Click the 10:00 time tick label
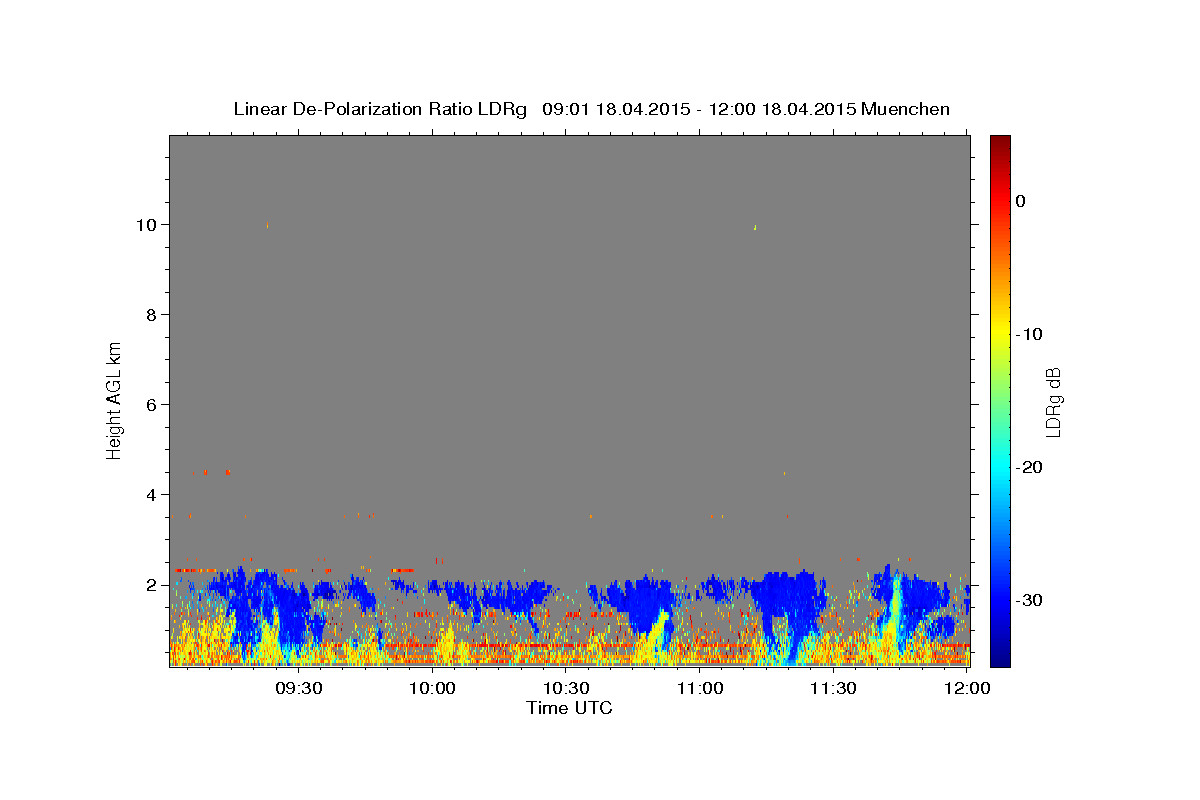The image size is (1200, 800). point(432,688)
